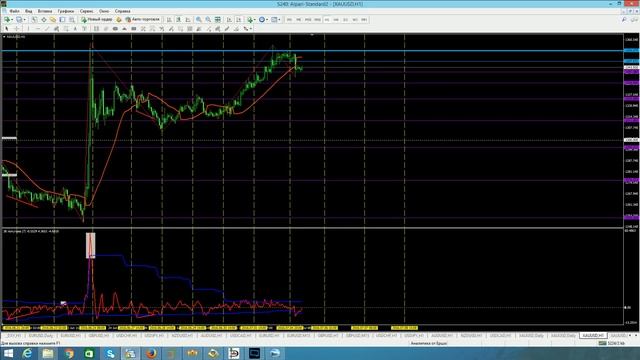Zoom out on the chart
640x360 pixels.
(208, 20)
